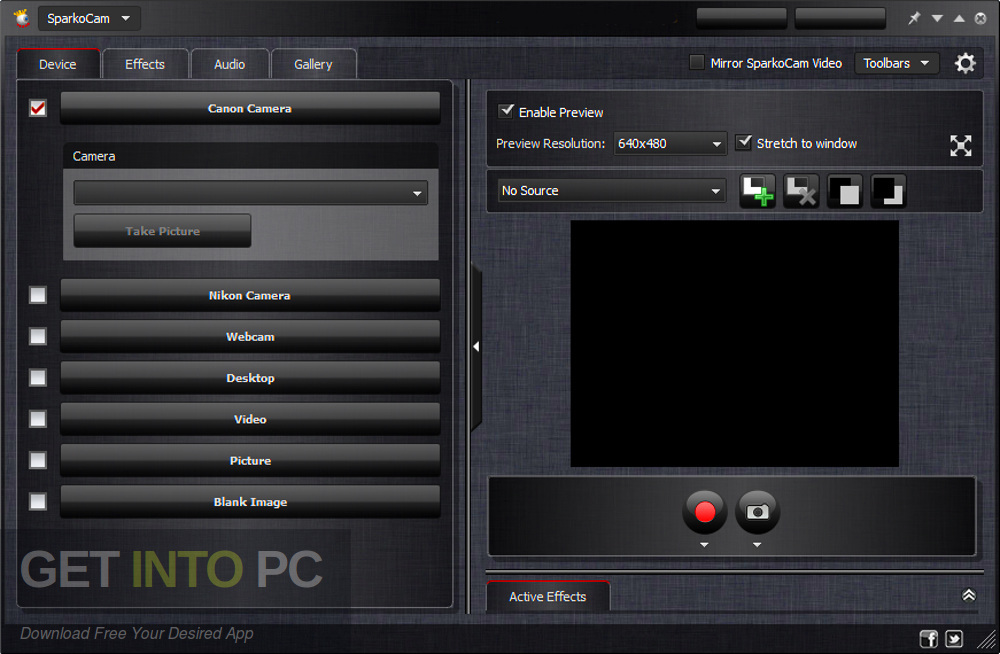1000x654 pixels.
Task: Click the Webcam source button
Action: (x=250, y=336)
